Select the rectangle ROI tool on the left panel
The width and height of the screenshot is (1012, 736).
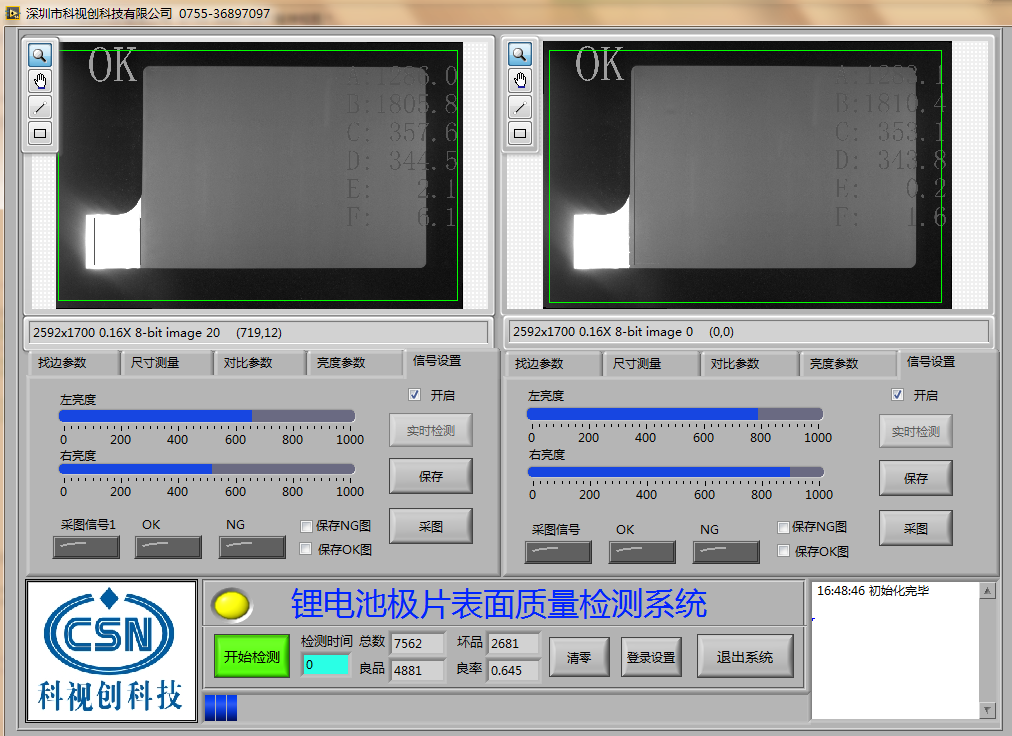point(39,132)
